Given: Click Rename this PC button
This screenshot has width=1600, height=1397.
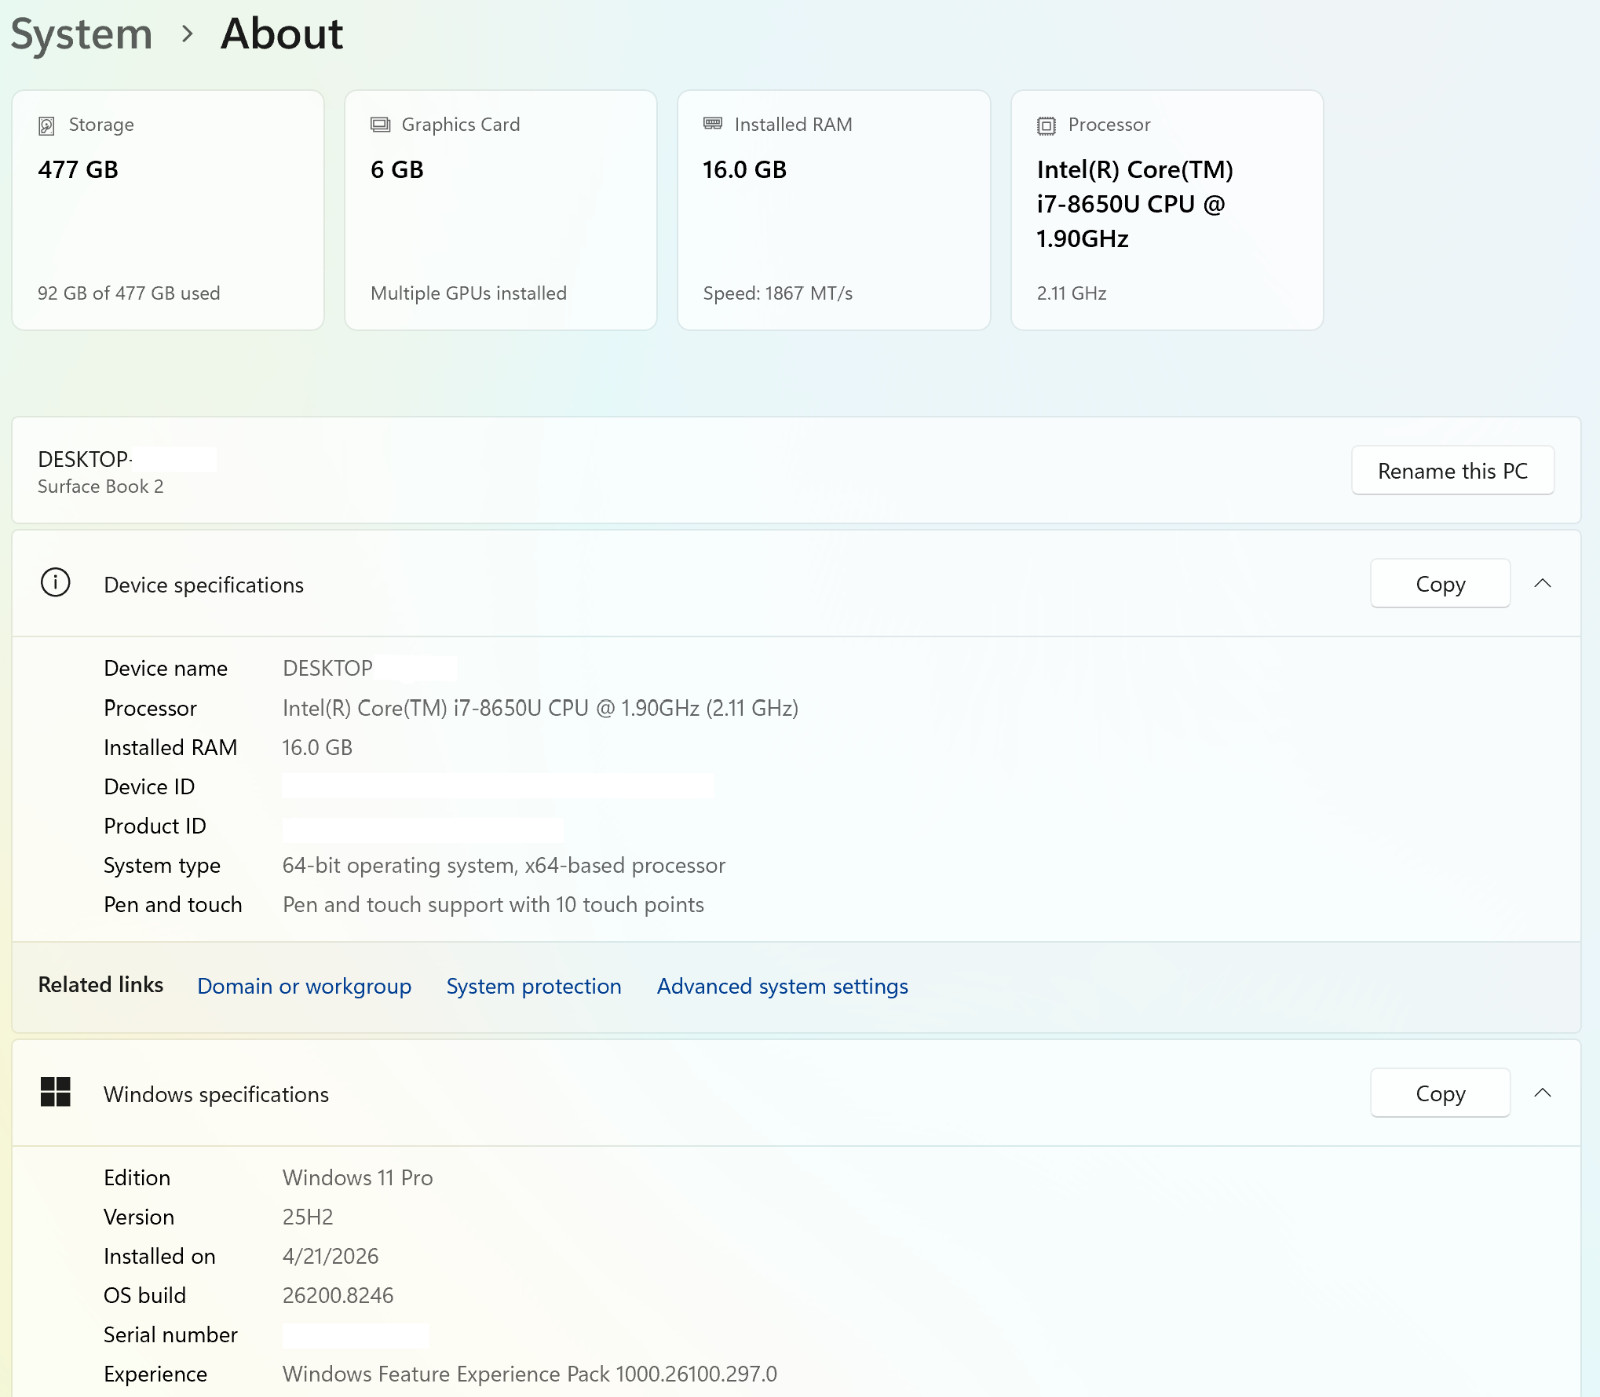Looking at the screenshot, I should [x=1452, y=470].
